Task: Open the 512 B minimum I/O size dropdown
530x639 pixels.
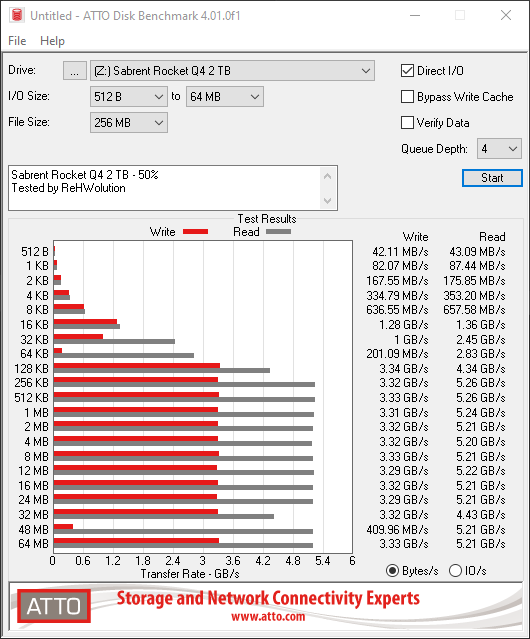Action: (x=129, y=97)
